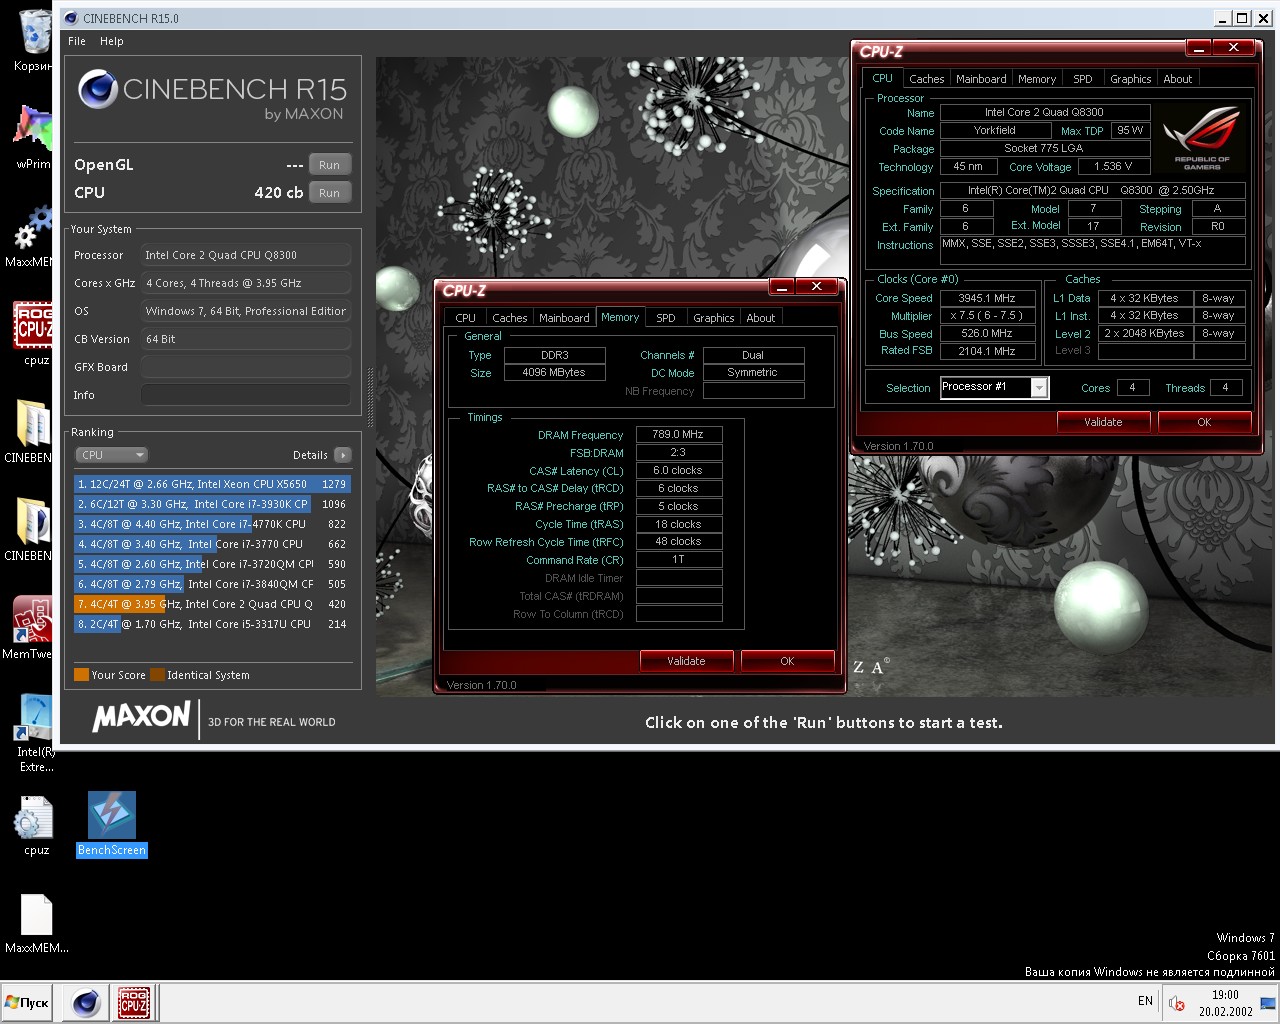Open the Help menu in Cinebench
This screenshot has height=1024, width=1280.
[112, 41]
